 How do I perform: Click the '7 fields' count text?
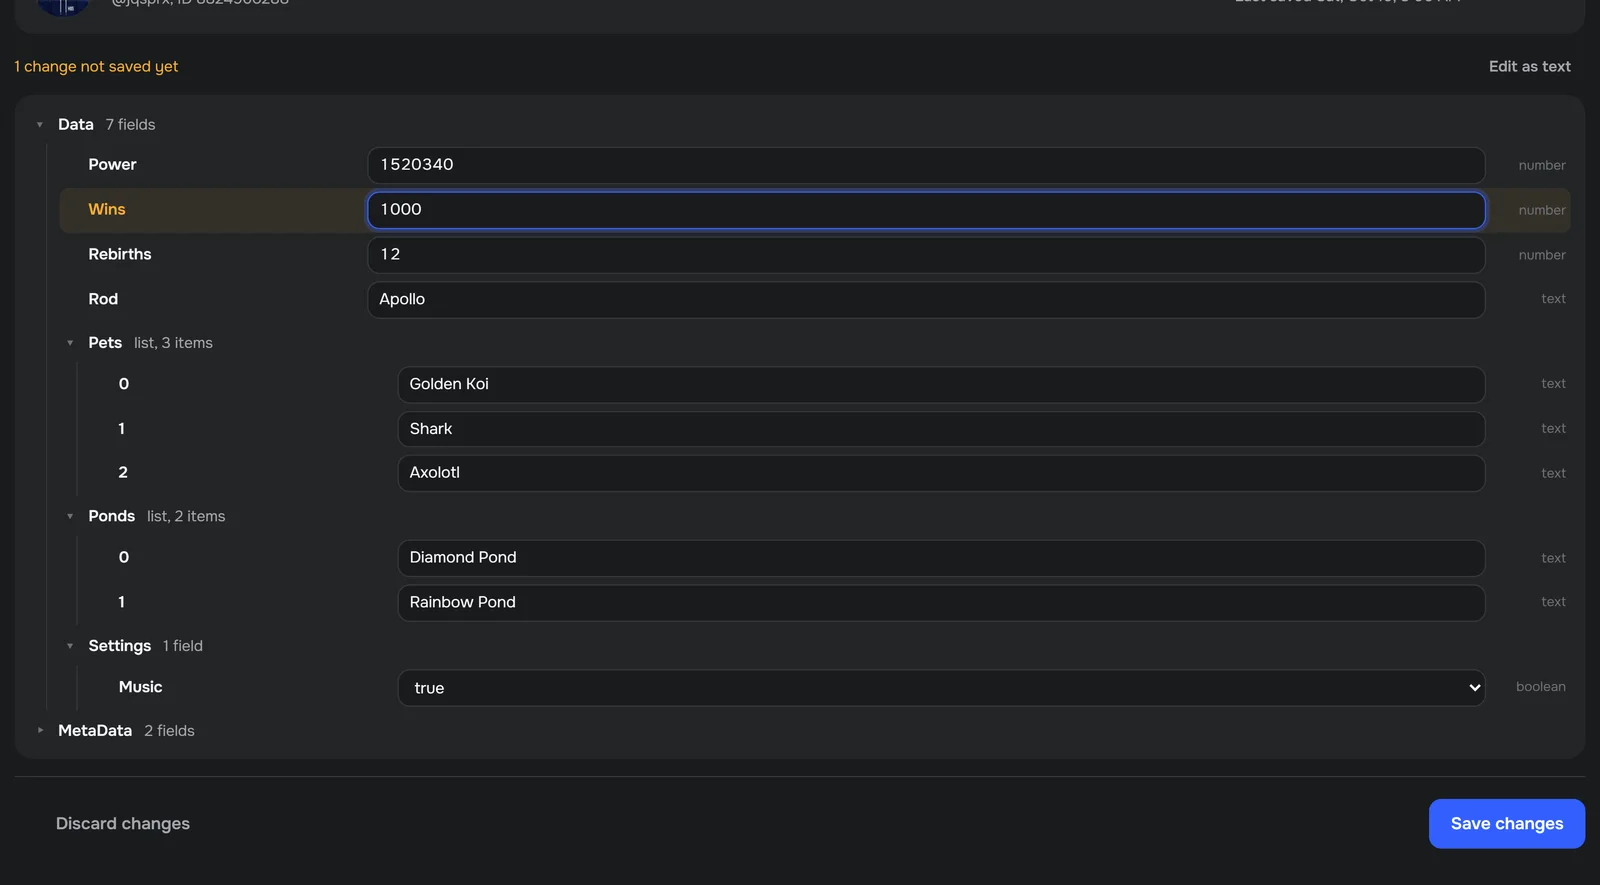pyautogui.click(x=130, y=125)
